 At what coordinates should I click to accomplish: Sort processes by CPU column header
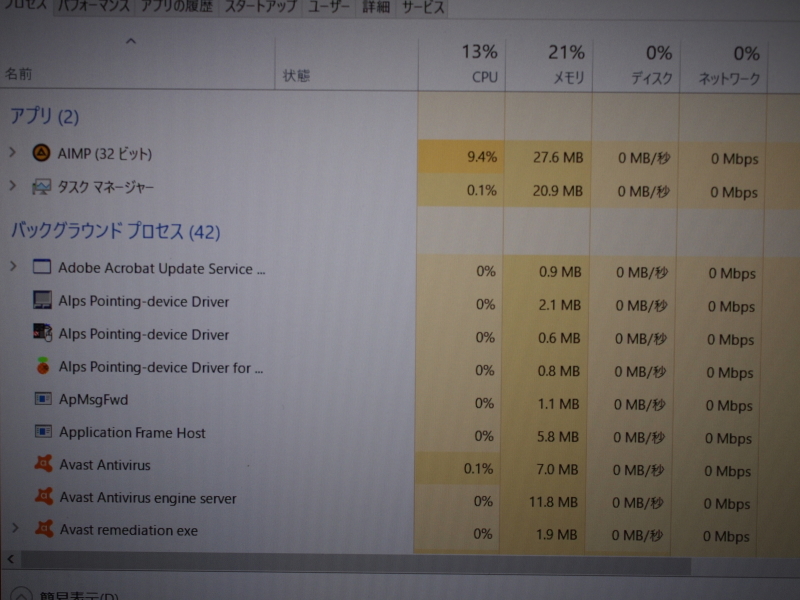pos(462,65)
